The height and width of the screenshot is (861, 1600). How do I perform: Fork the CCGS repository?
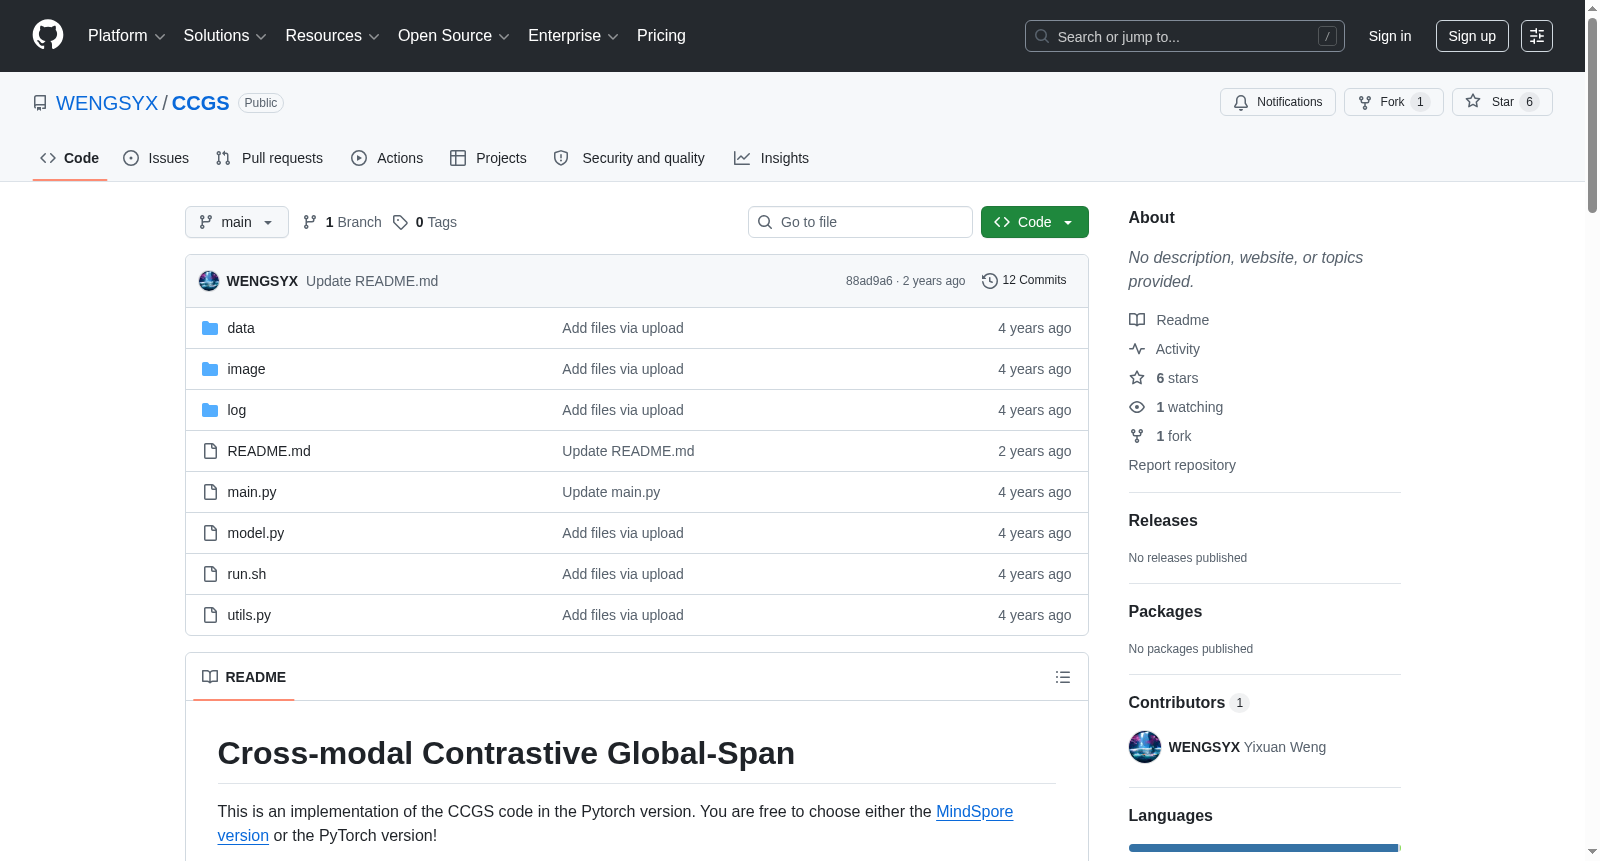[1394, 102]
